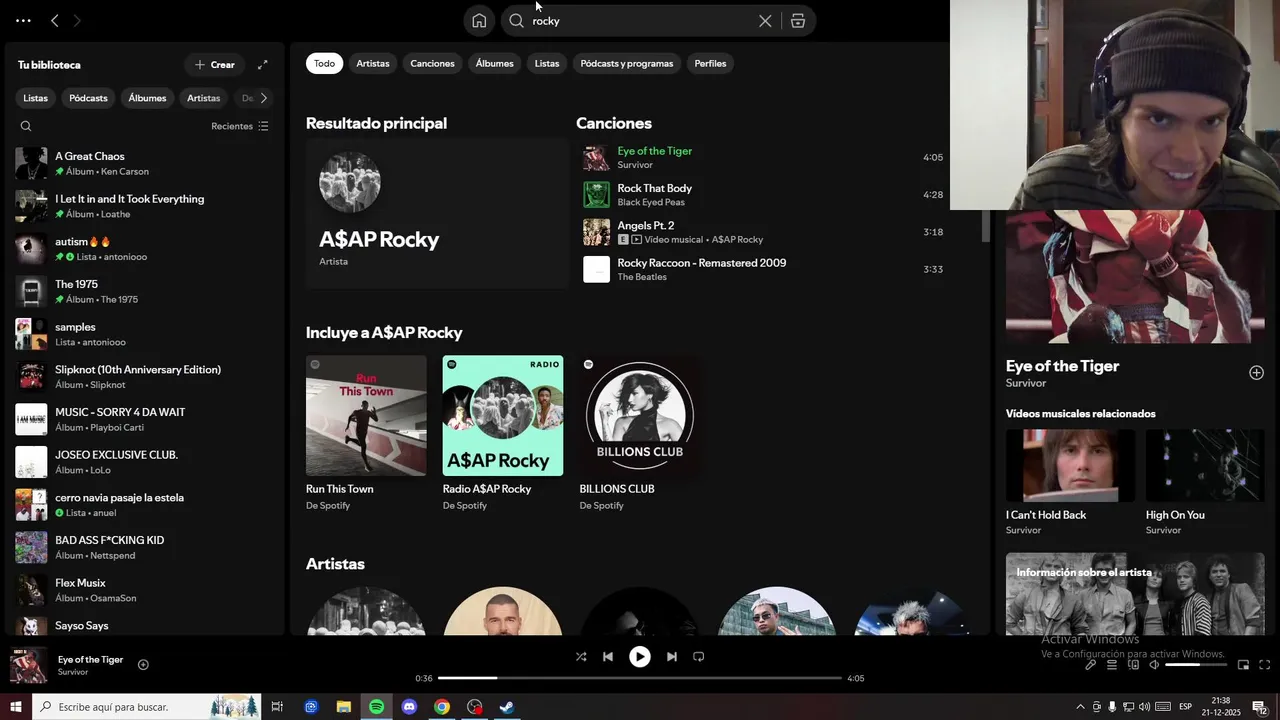Show lyrics with microphone icon

click(x=1090, y=665)
